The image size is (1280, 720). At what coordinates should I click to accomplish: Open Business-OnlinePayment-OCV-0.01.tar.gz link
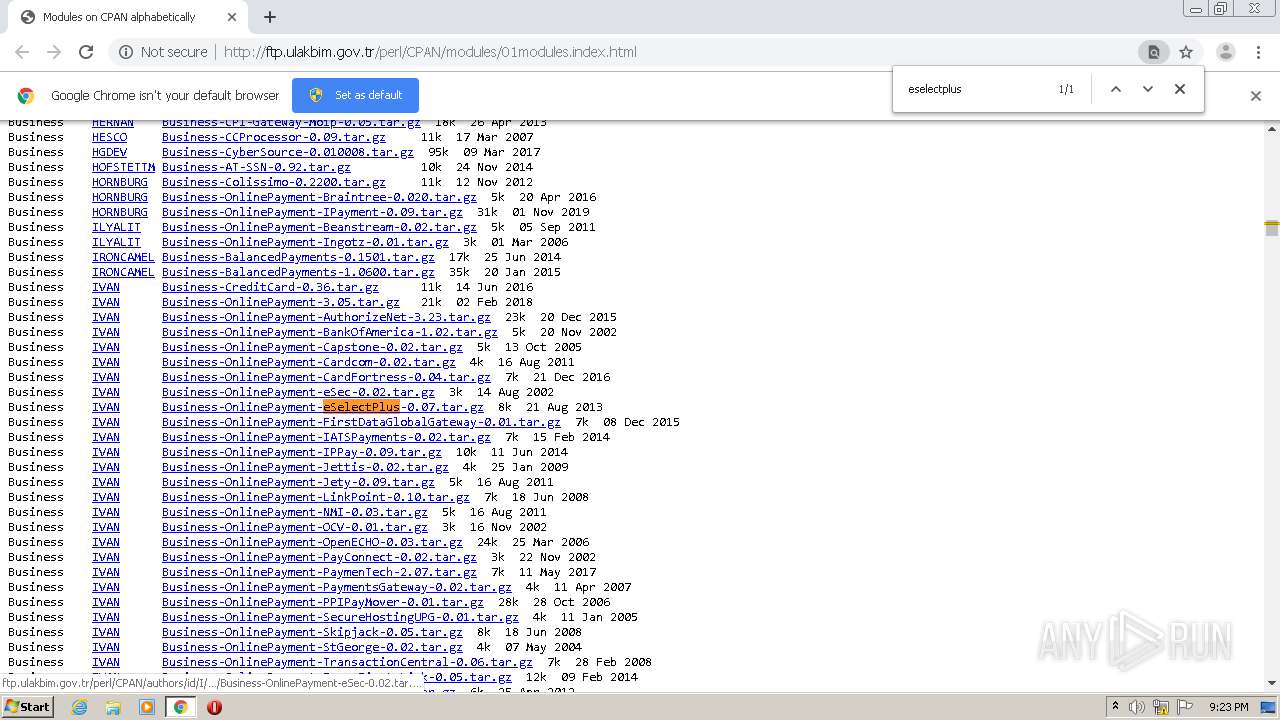tap(294, 527)
